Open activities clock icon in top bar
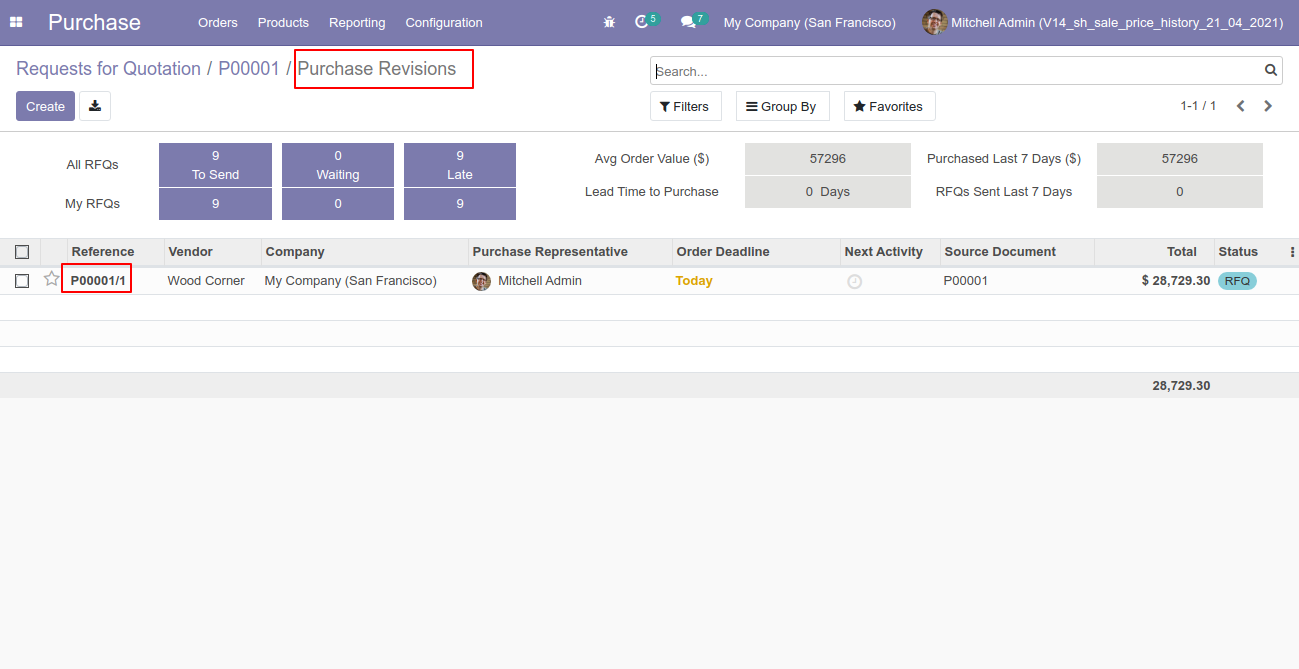This screenshot has height=669, width=1299. coord(642,22)
